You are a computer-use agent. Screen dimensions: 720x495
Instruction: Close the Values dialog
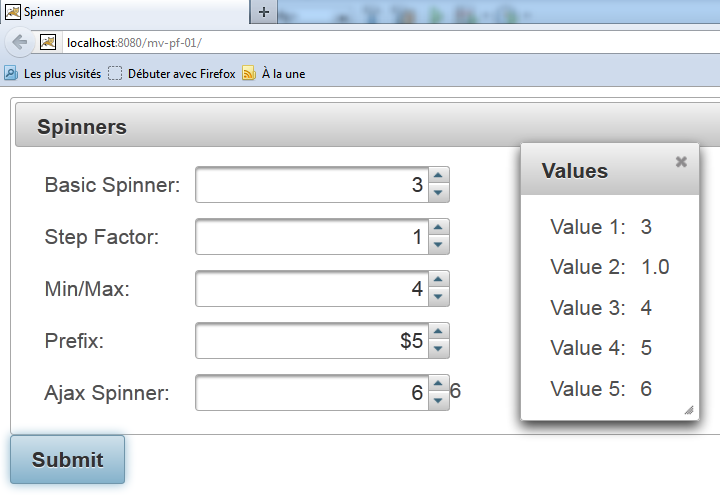[681, 161]
